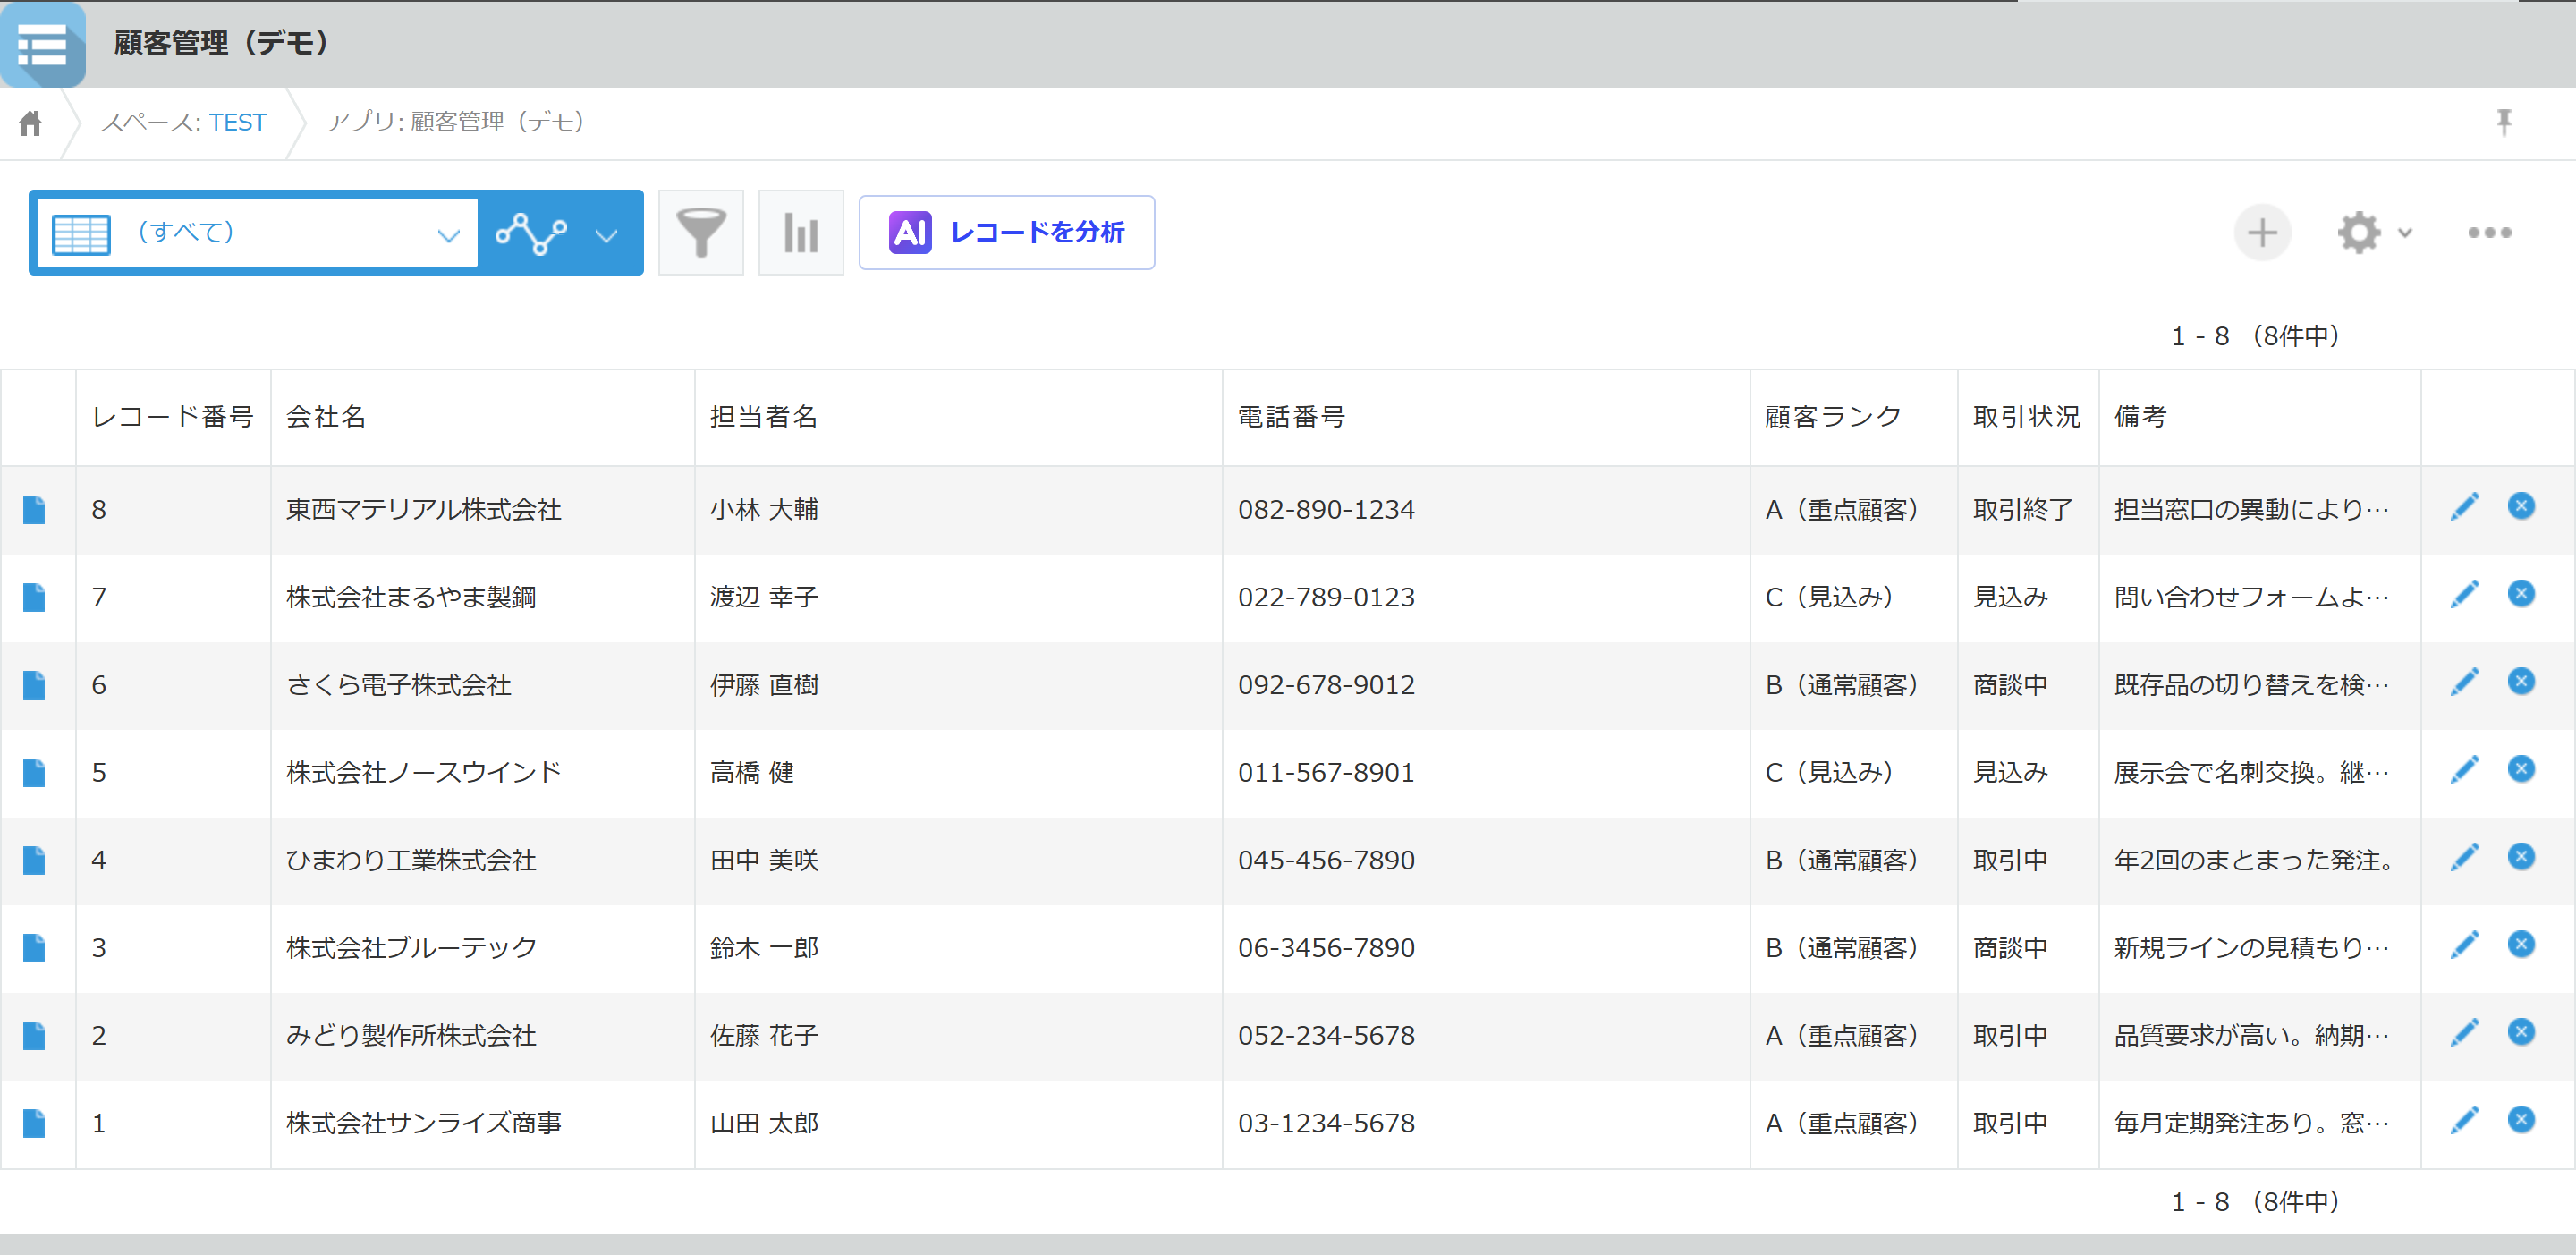Image resolution: width=2576 pixels, height=1255 pixels.
Task: Edit the みどり製作所株式会社 record
Action: (x=2465, y=1032)
